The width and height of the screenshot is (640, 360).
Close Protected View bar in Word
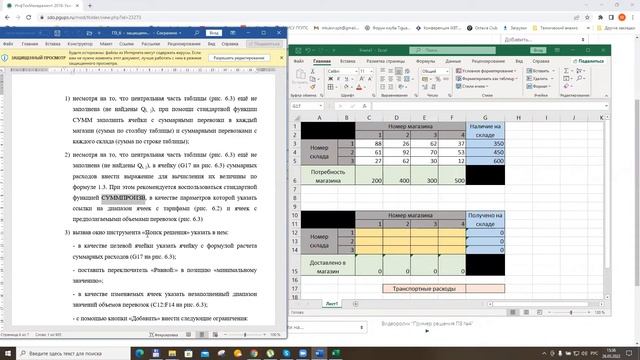281,58
